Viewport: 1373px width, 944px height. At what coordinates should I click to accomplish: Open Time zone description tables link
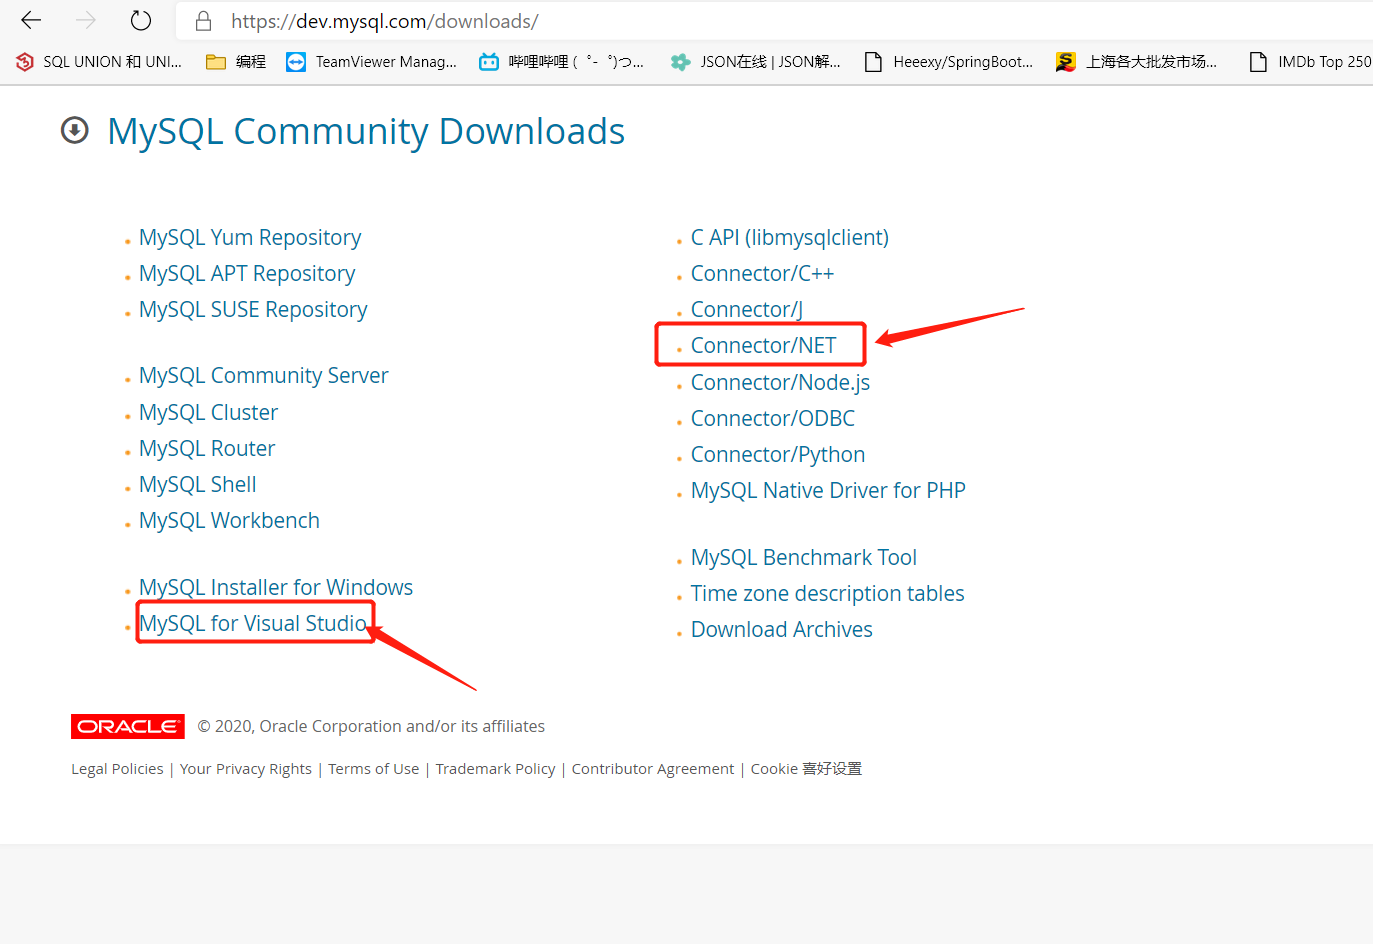pyautogui.click(x=828, y=593)
